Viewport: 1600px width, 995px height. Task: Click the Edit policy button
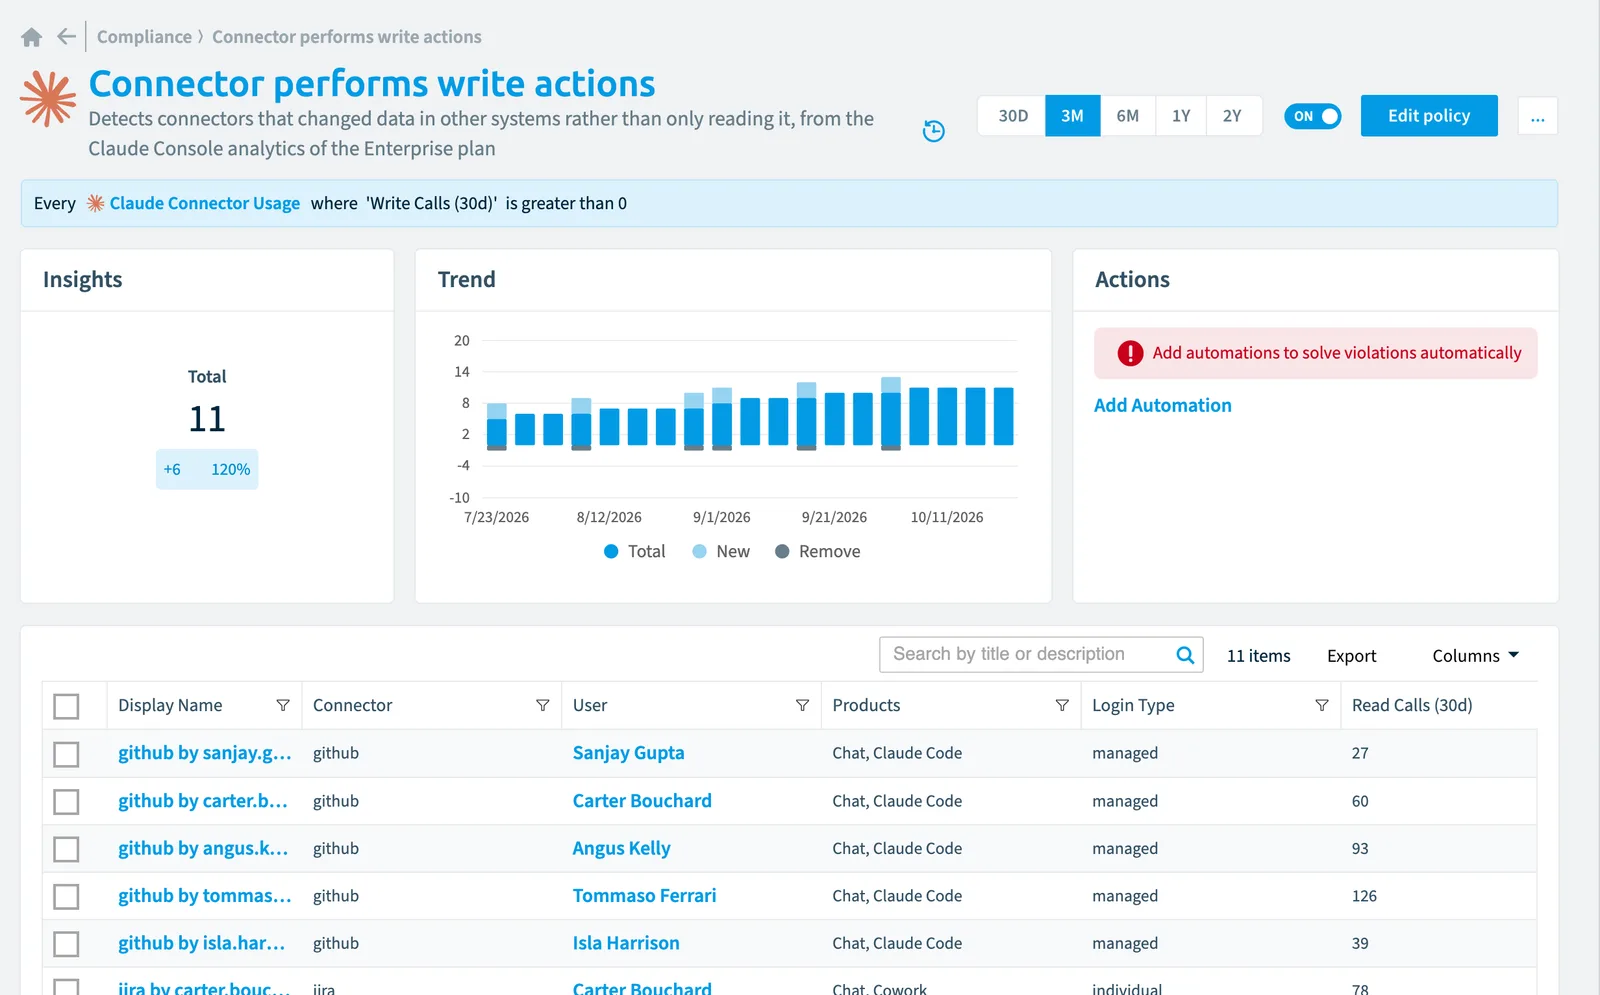pos(1429,116)
